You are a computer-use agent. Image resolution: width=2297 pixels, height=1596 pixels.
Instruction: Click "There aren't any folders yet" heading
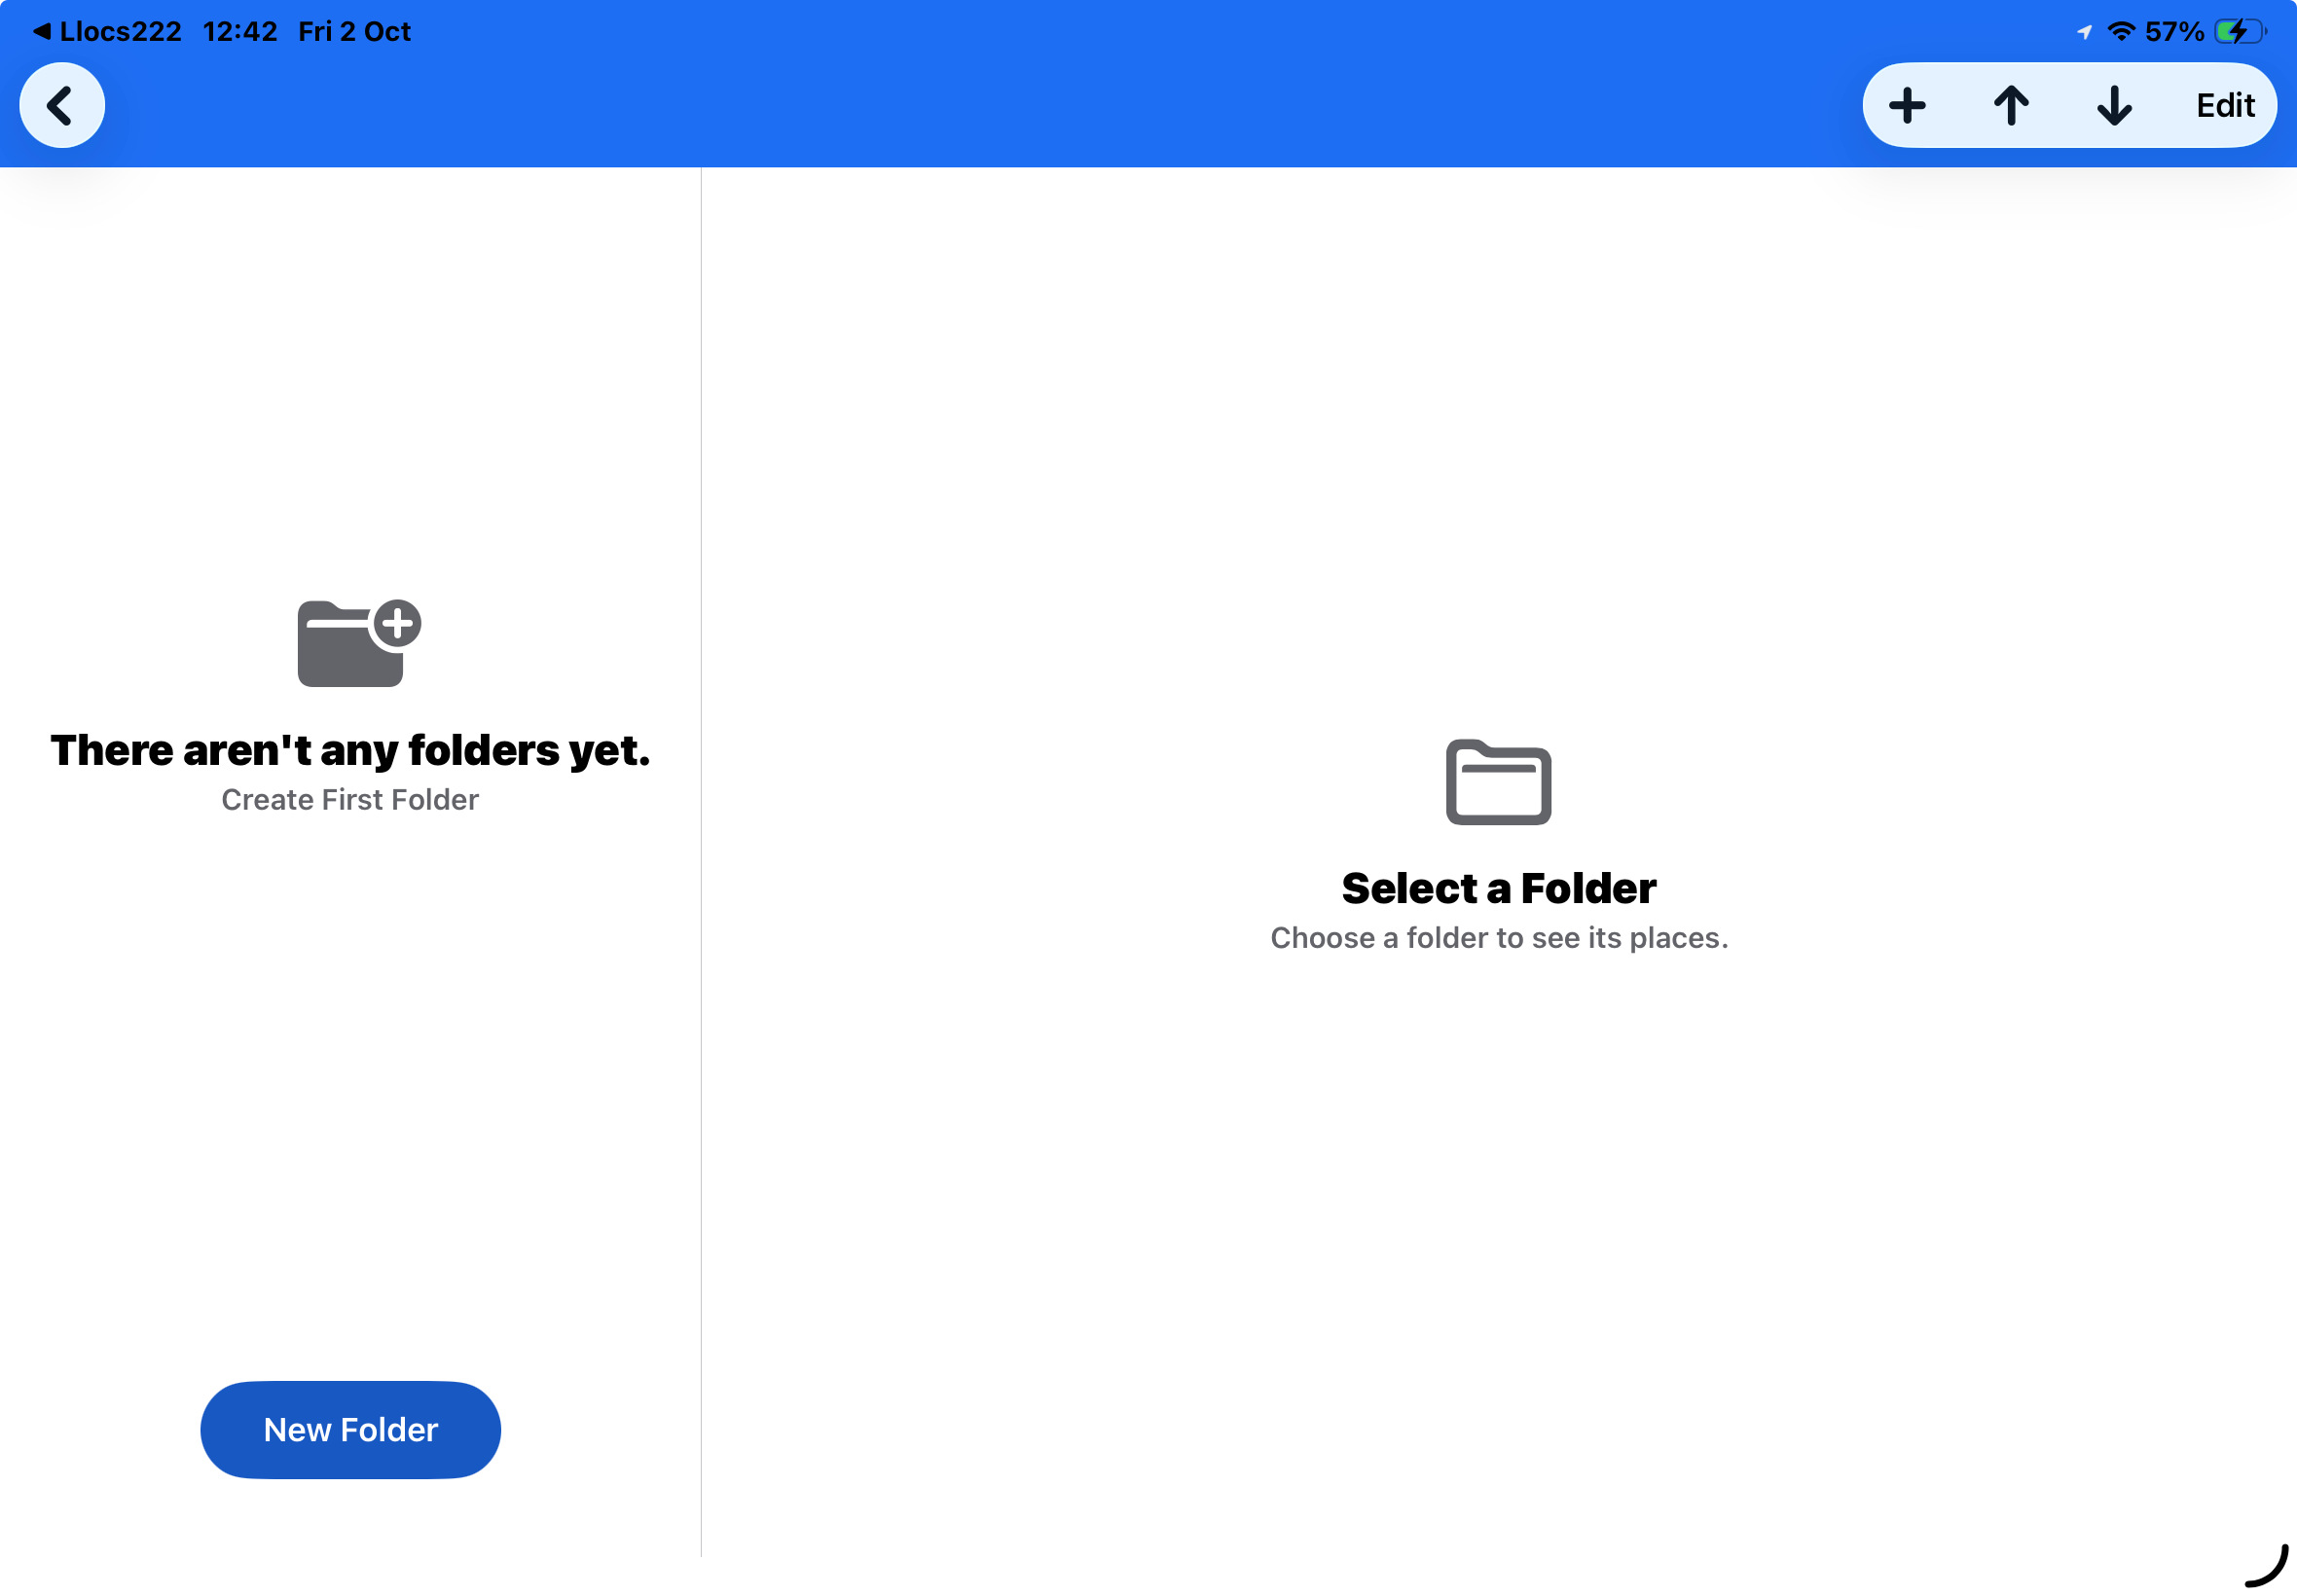pyautogui.click(x=350, y=750)
